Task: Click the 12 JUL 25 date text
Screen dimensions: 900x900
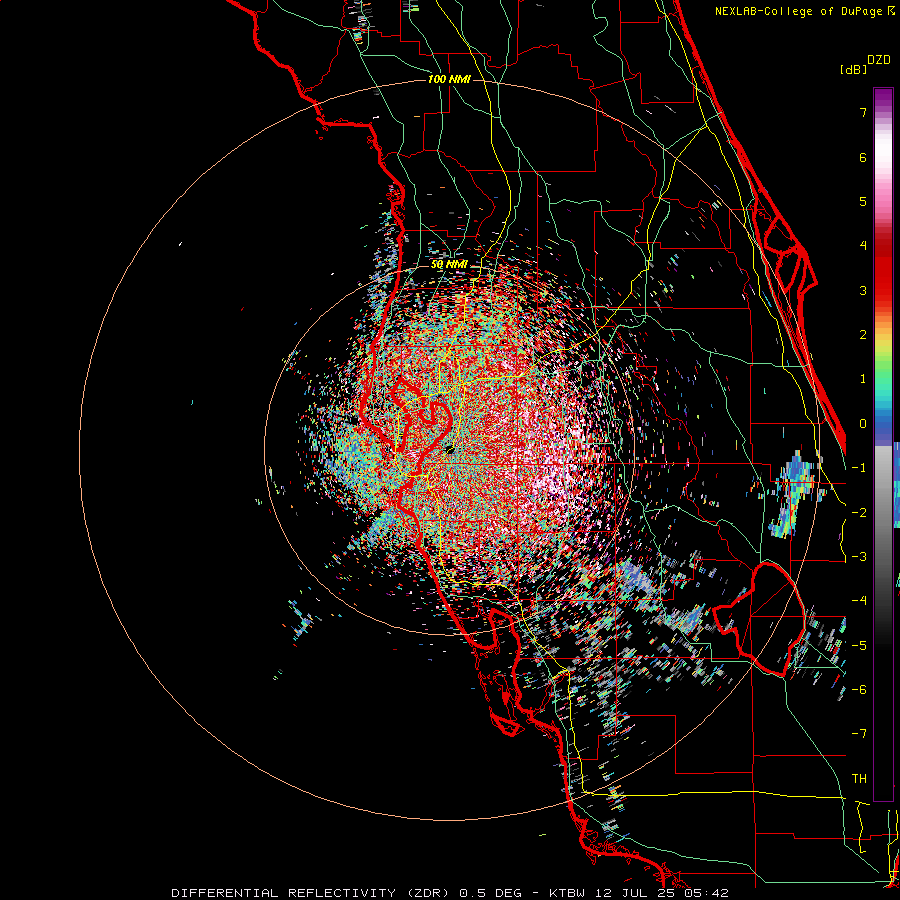Action: coord(635,893)
